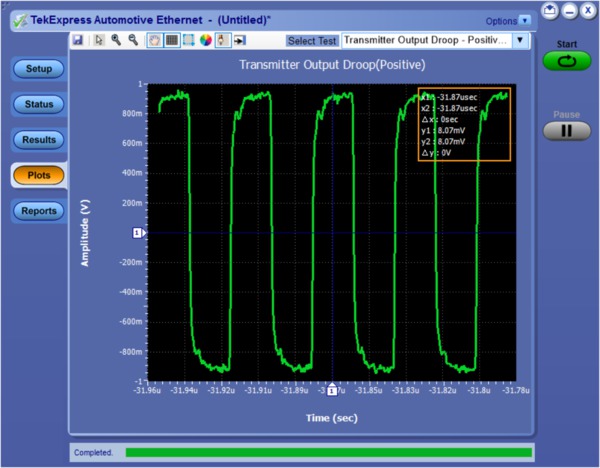The width and height of the screenshot is (600, 468).
Task: Toggle the rectangle zoom selection tool
Action: point(188,40)
